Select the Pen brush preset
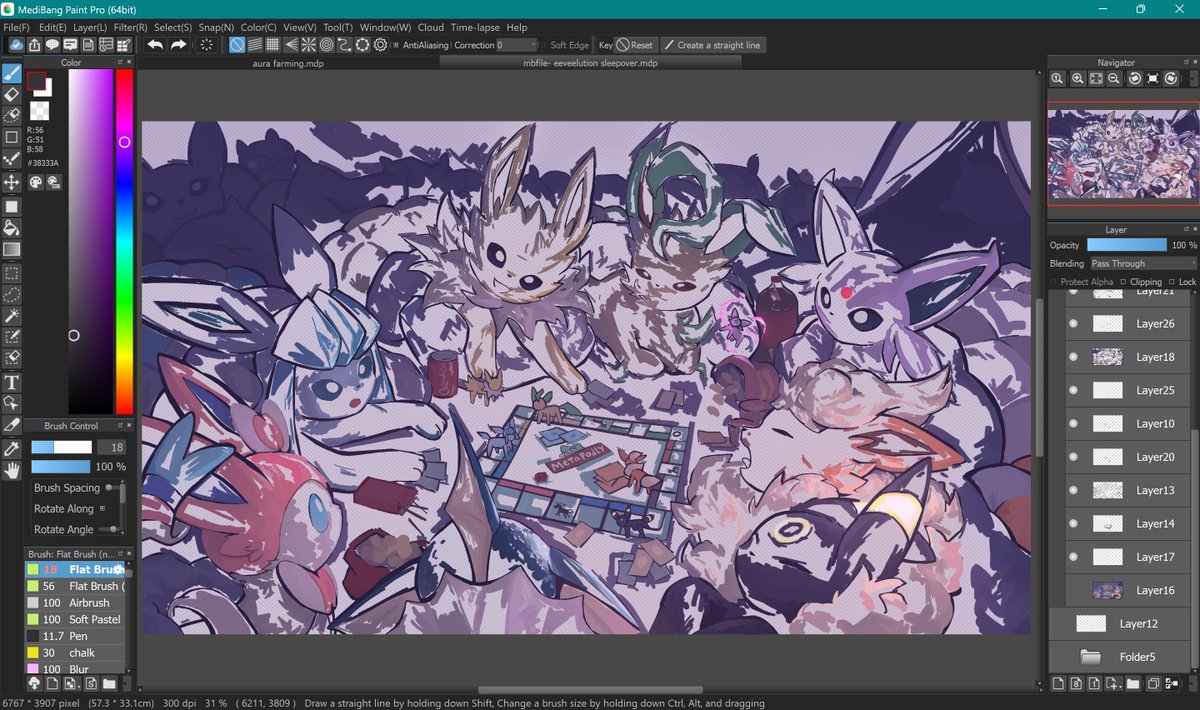 point(76,636)
